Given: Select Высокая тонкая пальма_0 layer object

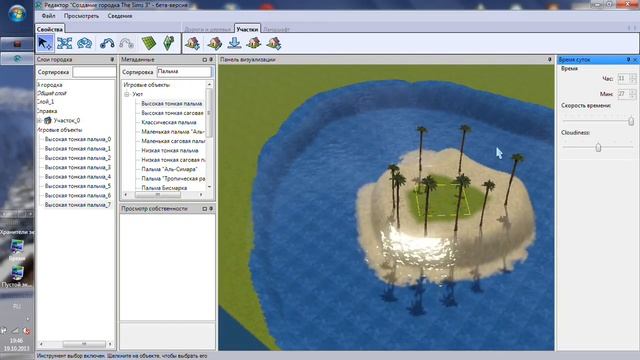Looking at the screenshot, I should pos(78,139).
